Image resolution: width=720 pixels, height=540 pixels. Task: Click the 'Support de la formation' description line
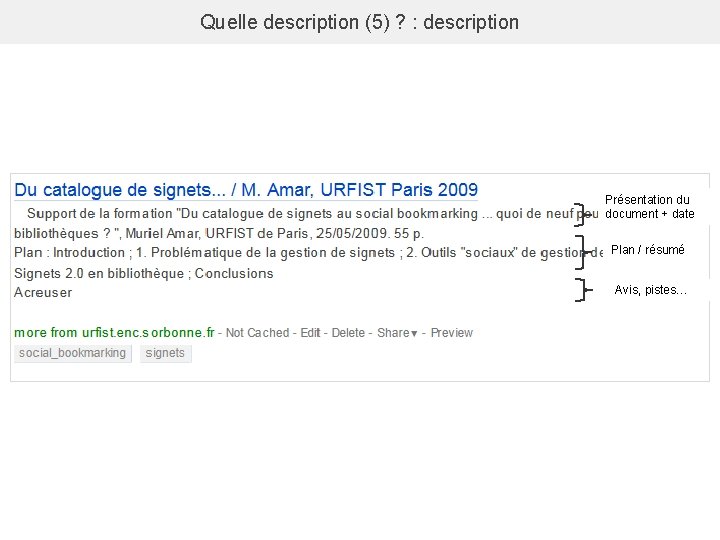coord(312,214)
